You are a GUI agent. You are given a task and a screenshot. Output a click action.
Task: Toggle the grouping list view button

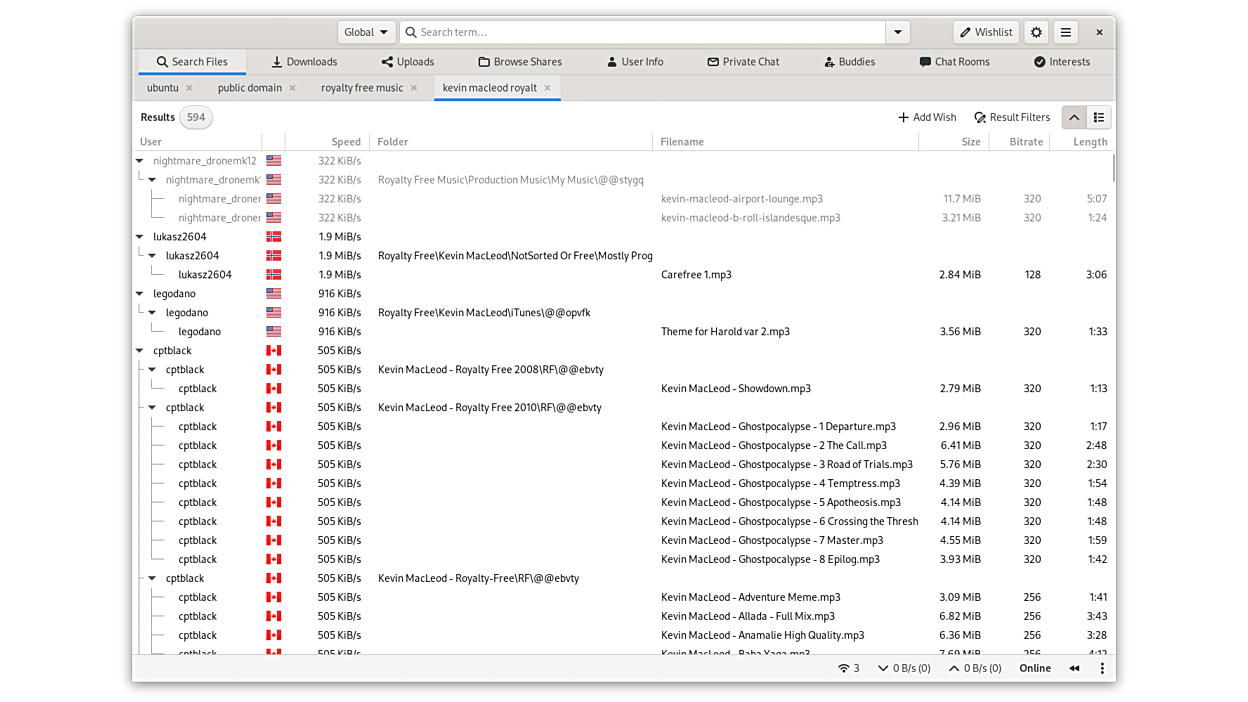click(1099, 117)
